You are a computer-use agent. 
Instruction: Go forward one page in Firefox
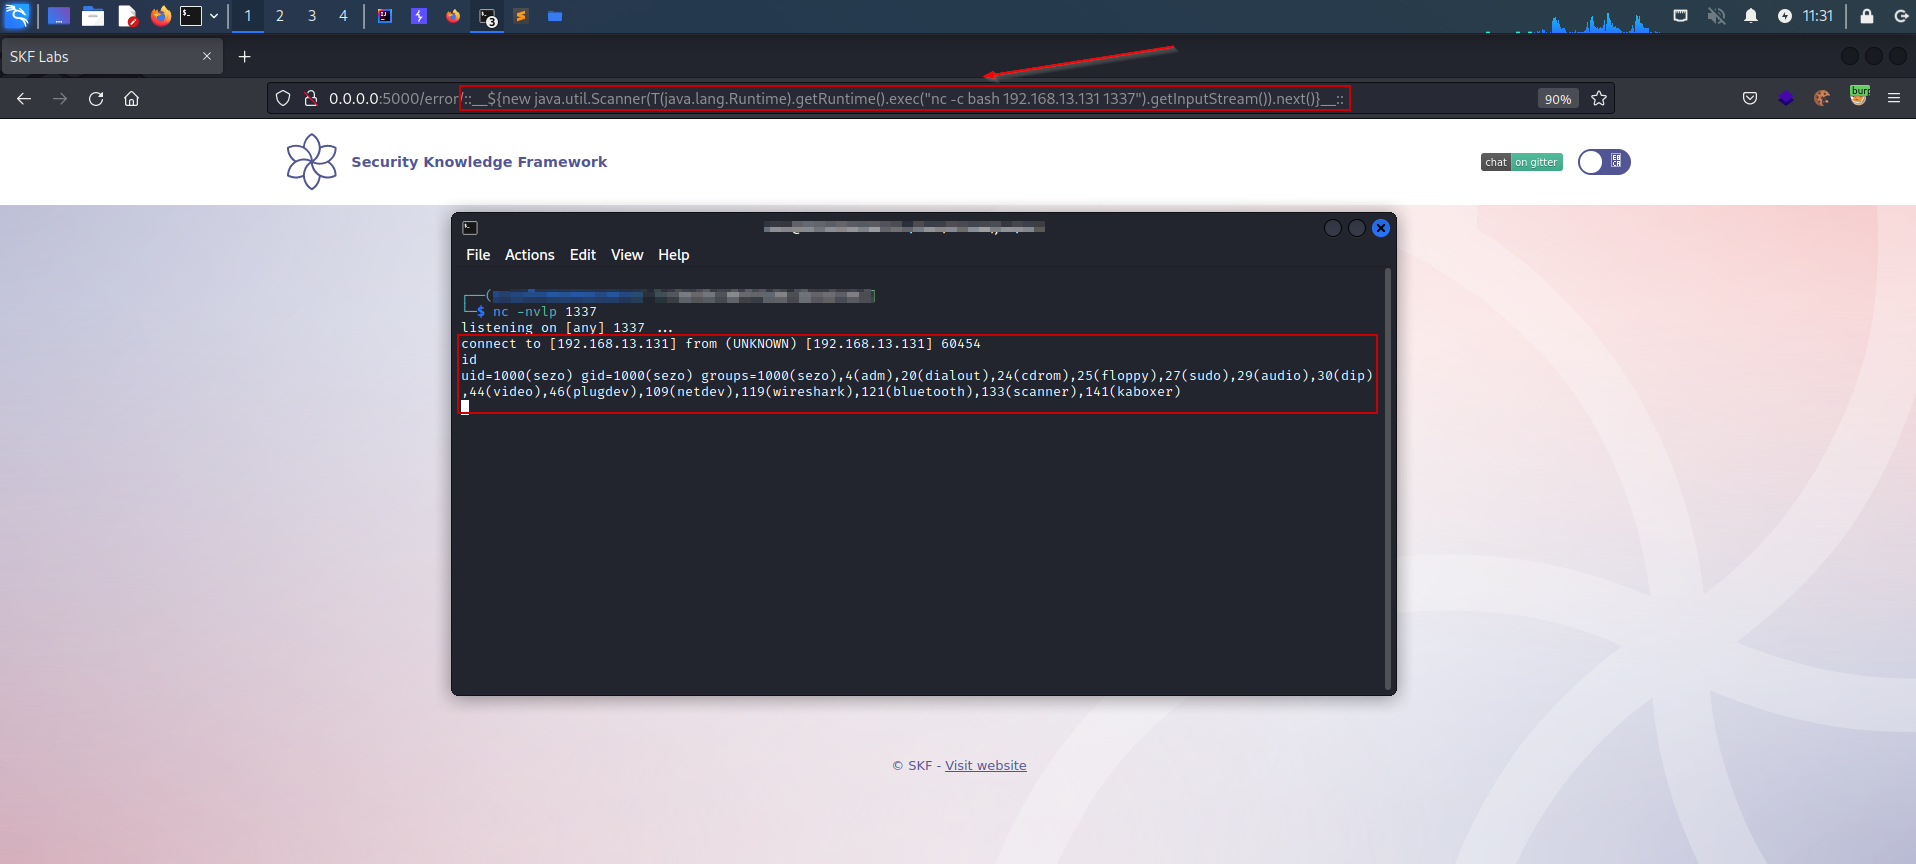tap(60, 99)
